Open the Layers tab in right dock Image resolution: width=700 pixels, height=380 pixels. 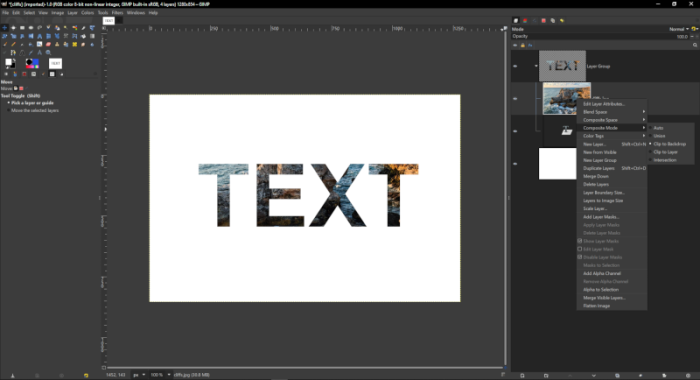[x=516, y=21]
